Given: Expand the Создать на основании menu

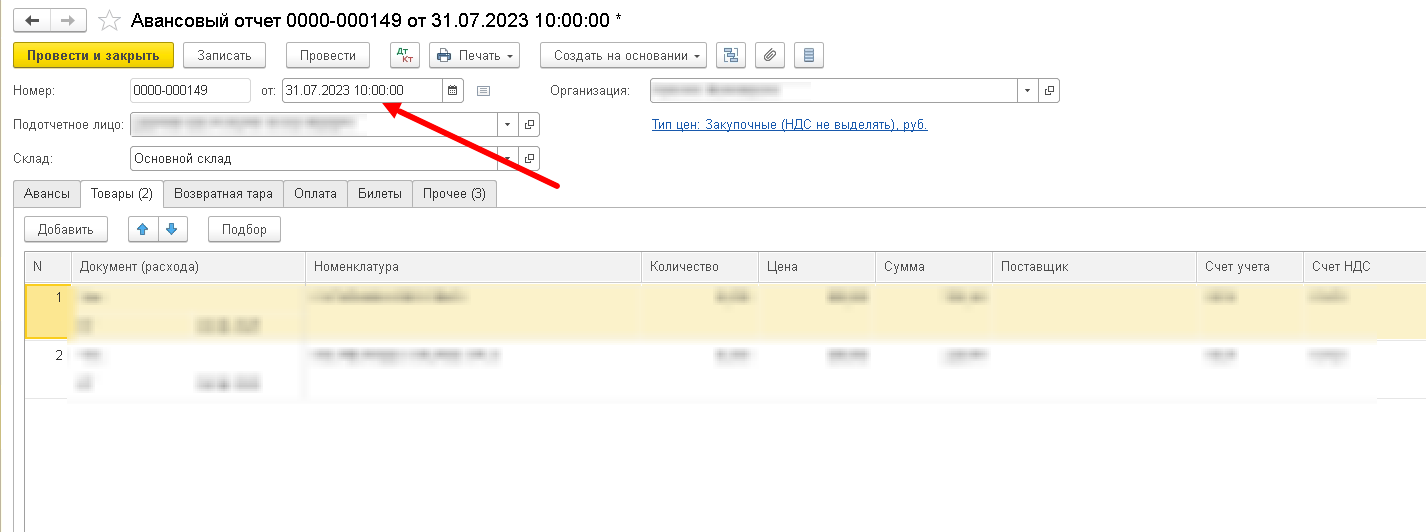Looking at the screenshot, I should (x=623, y=55).
